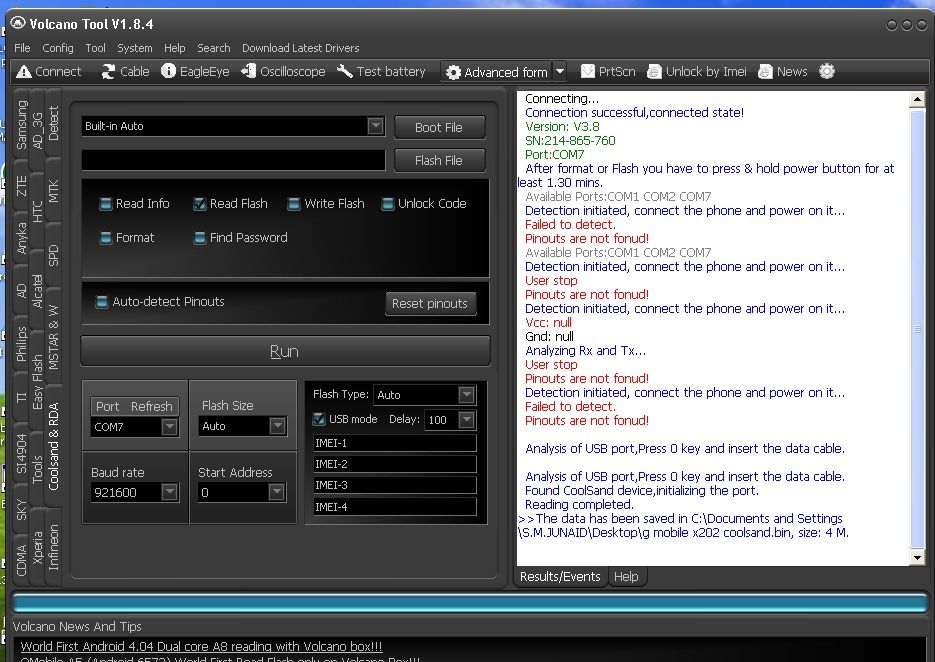Select the Philips side tab
Image resolution: width=935 pixels, height=662 pixels.
pos(21,344)
